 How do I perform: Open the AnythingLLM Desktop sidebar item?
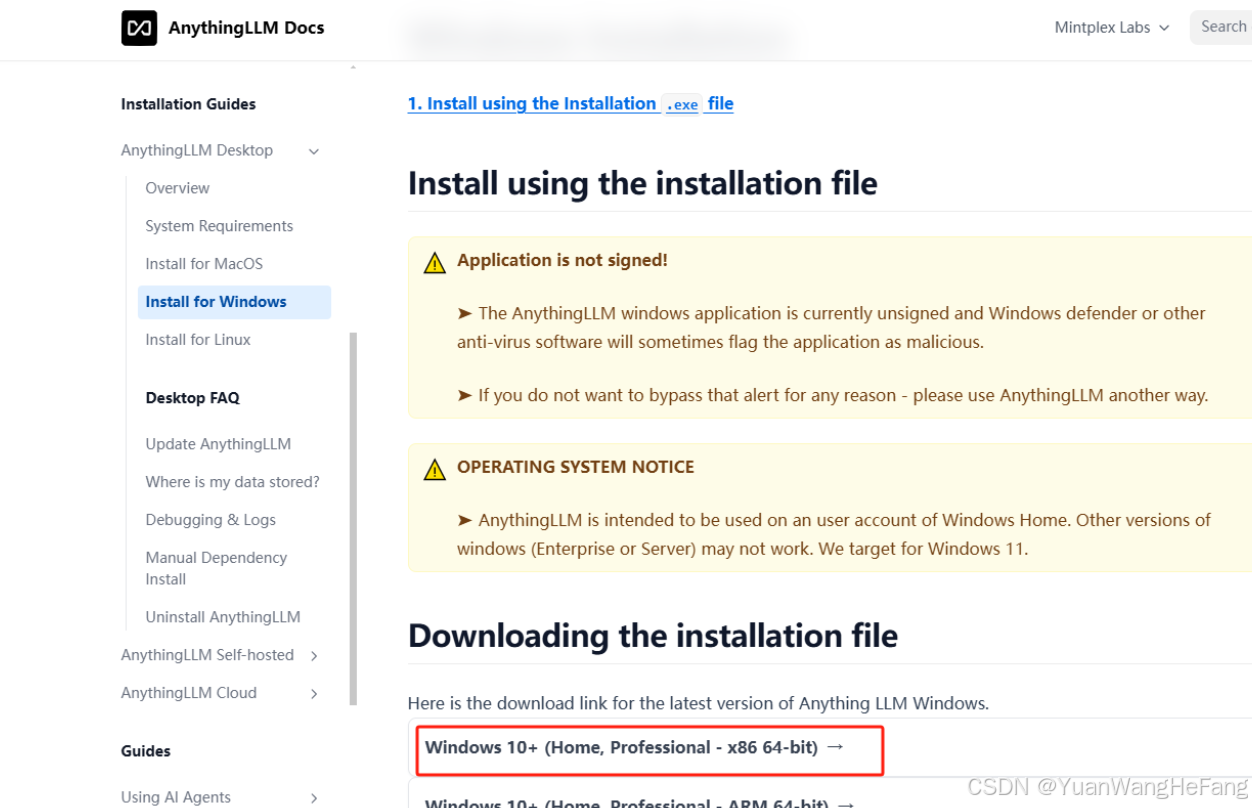[x=197, y=150]
